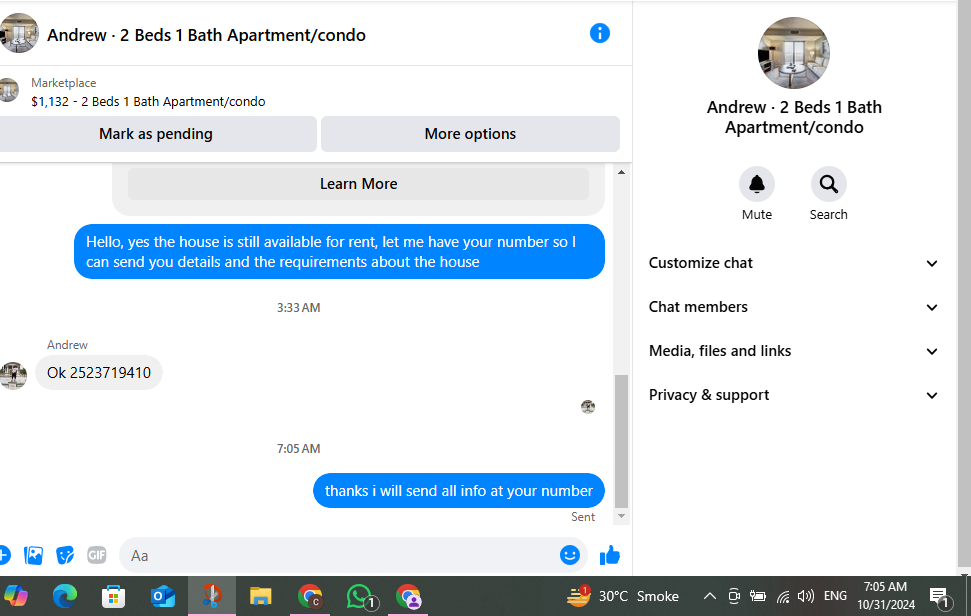971x616 pixels.
Task: Expand Media, files and links section
Action: click(793, 351)
